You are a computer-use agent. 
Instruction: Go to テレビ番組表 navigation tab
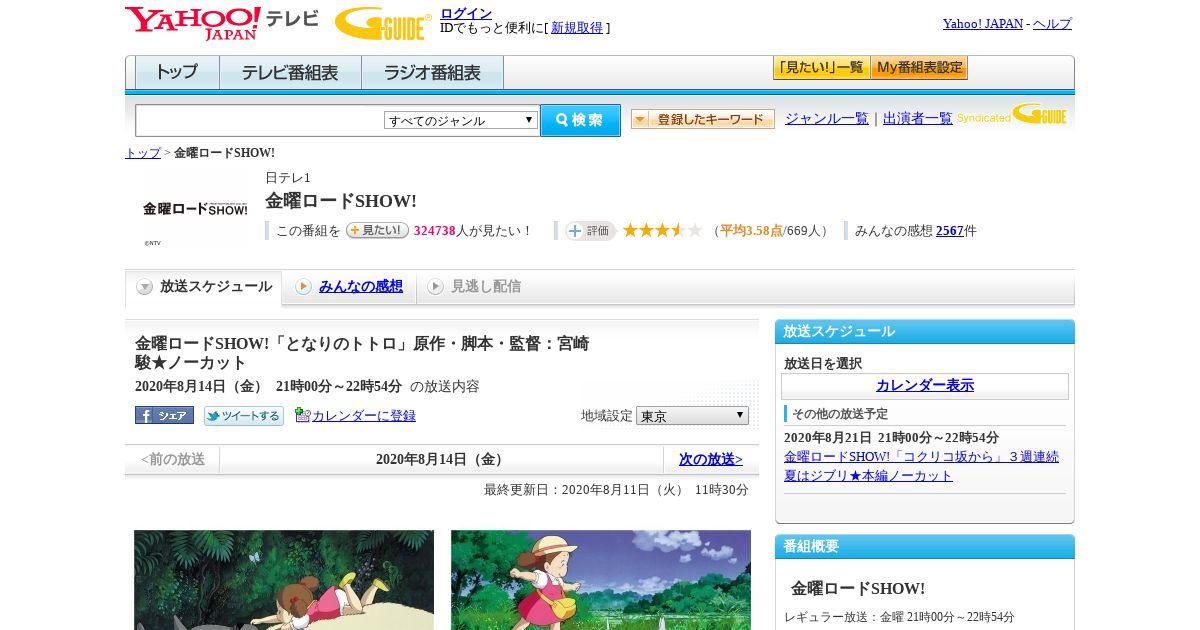click(x=290, y=73)
